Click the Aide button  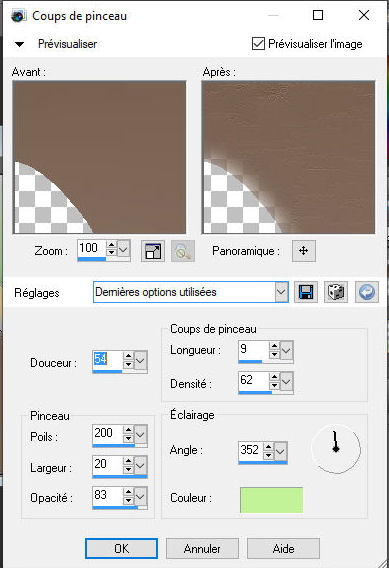tap(283, 548)
